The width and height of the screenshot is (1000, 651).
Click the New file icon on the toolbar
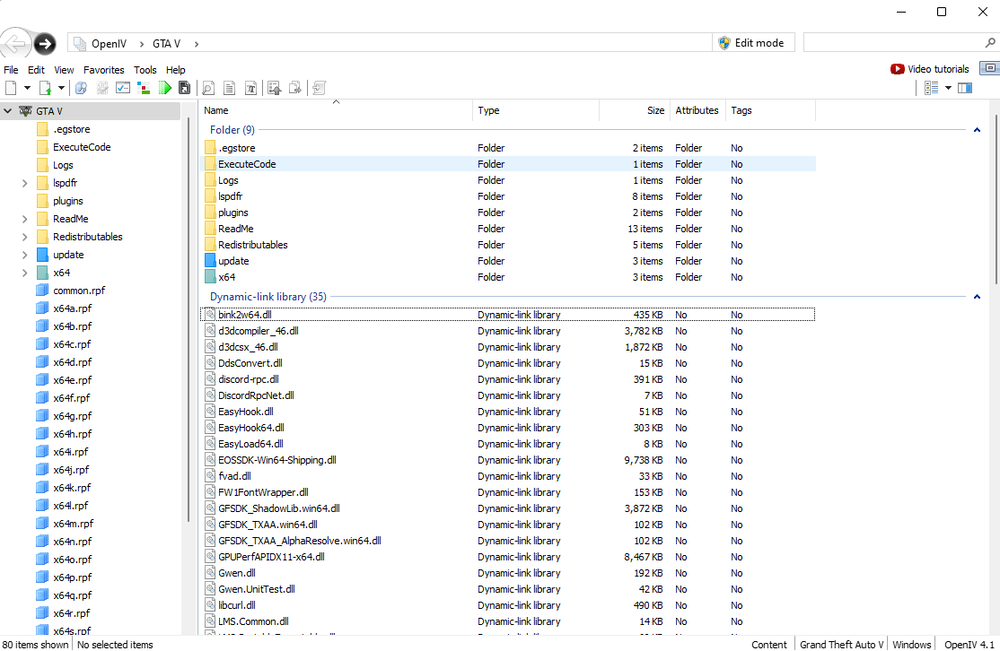point(10,88)
